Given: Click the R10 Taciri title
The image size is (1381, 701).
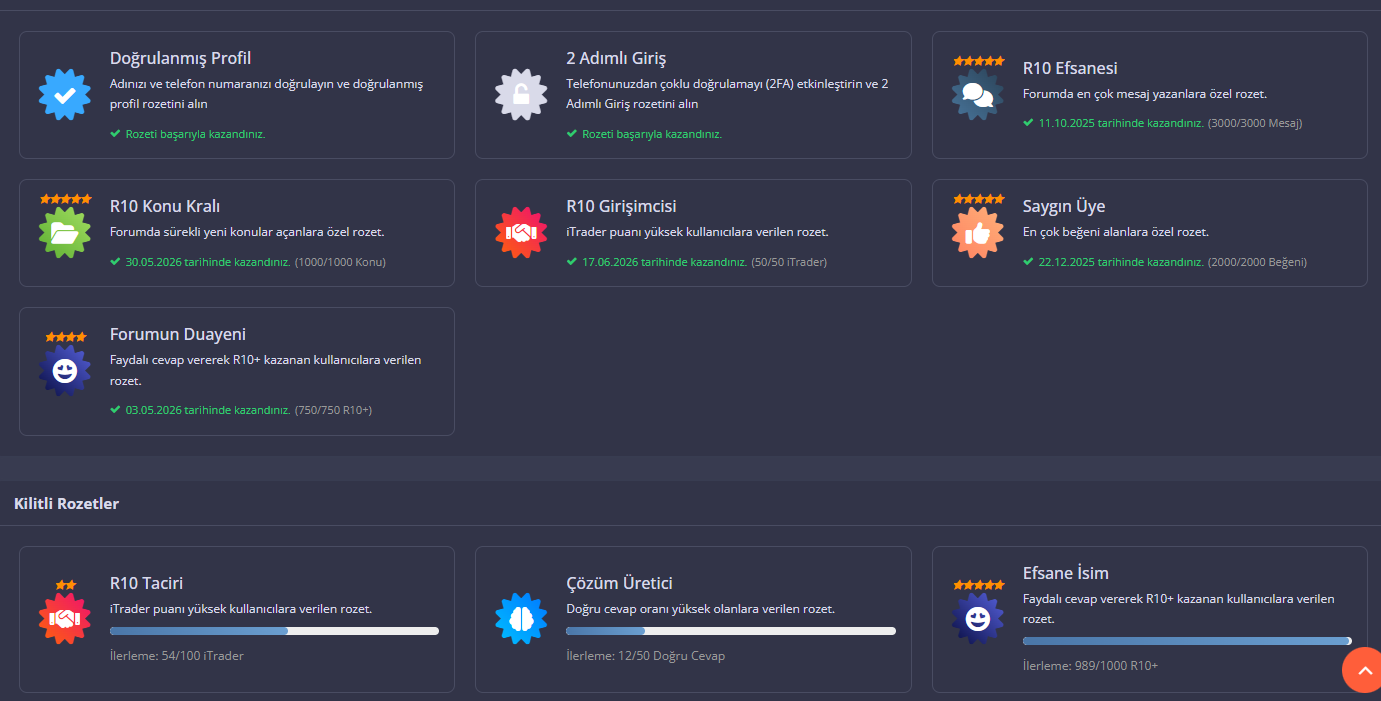Looking at the screenshot, I should point(146,582).
